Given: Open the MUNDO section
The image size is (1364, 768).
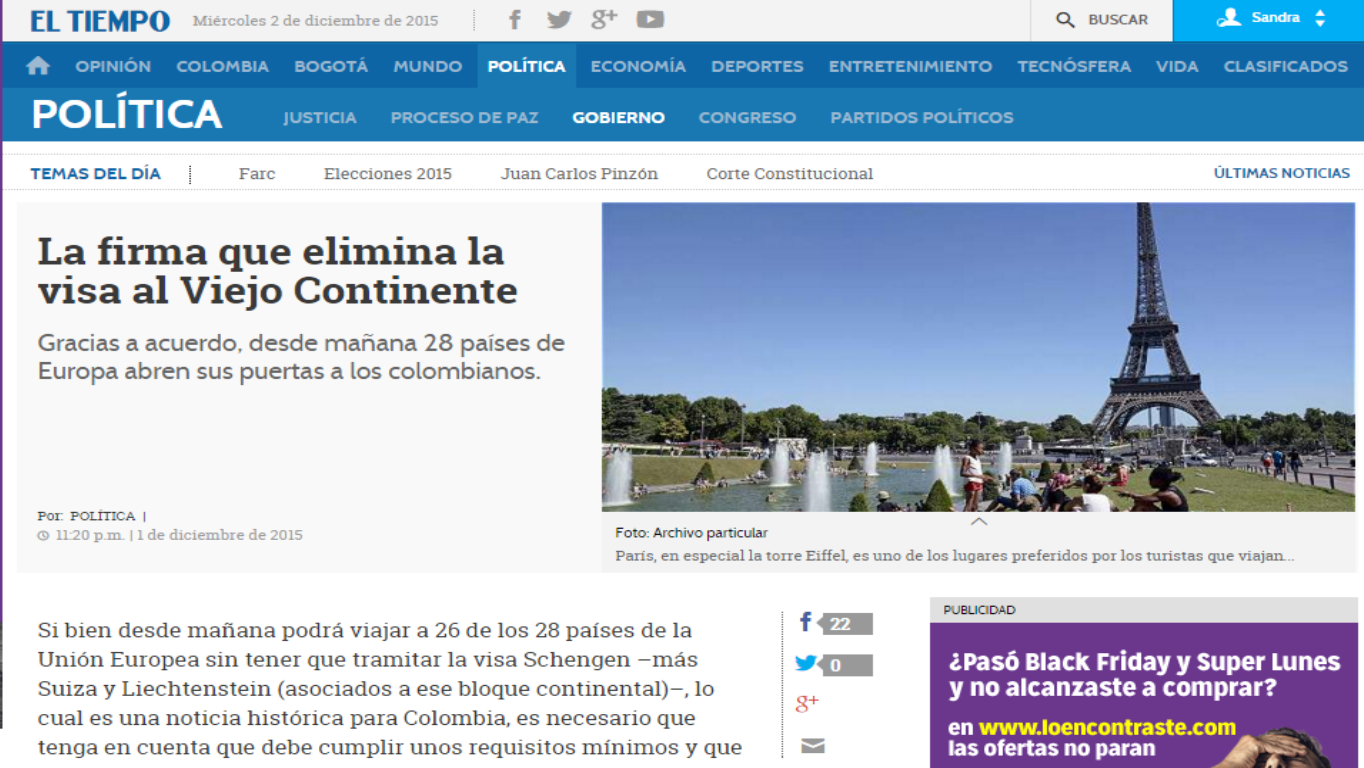Looking at the screenshot, I should [427, 66].
